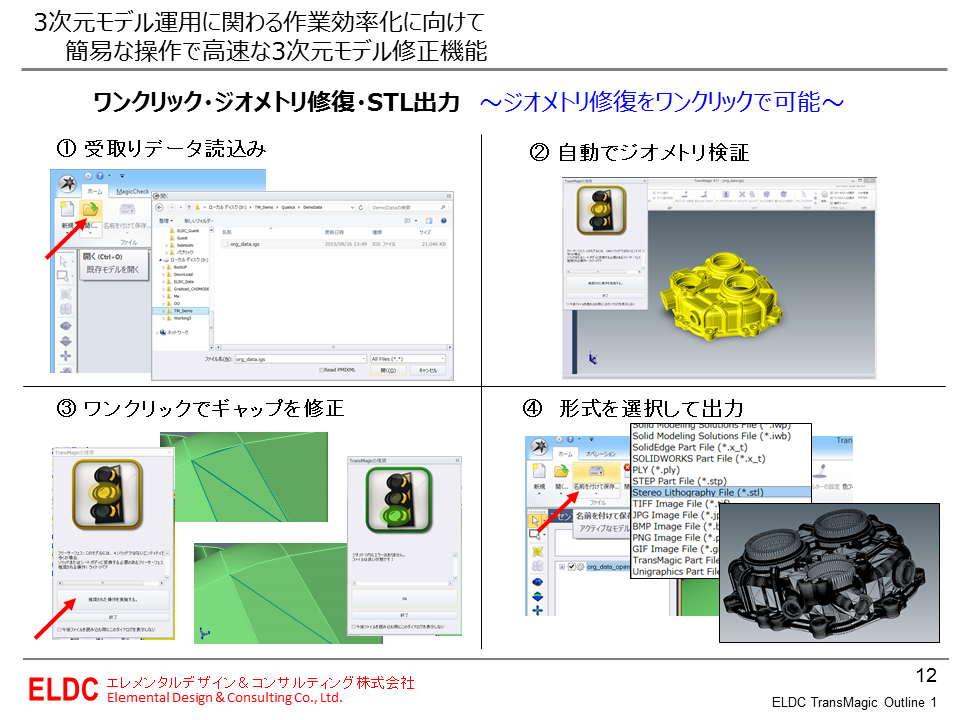Click the yellow traffic light icon in the left dialog
The image size is (960, 720).
click(x=107, y=495)
